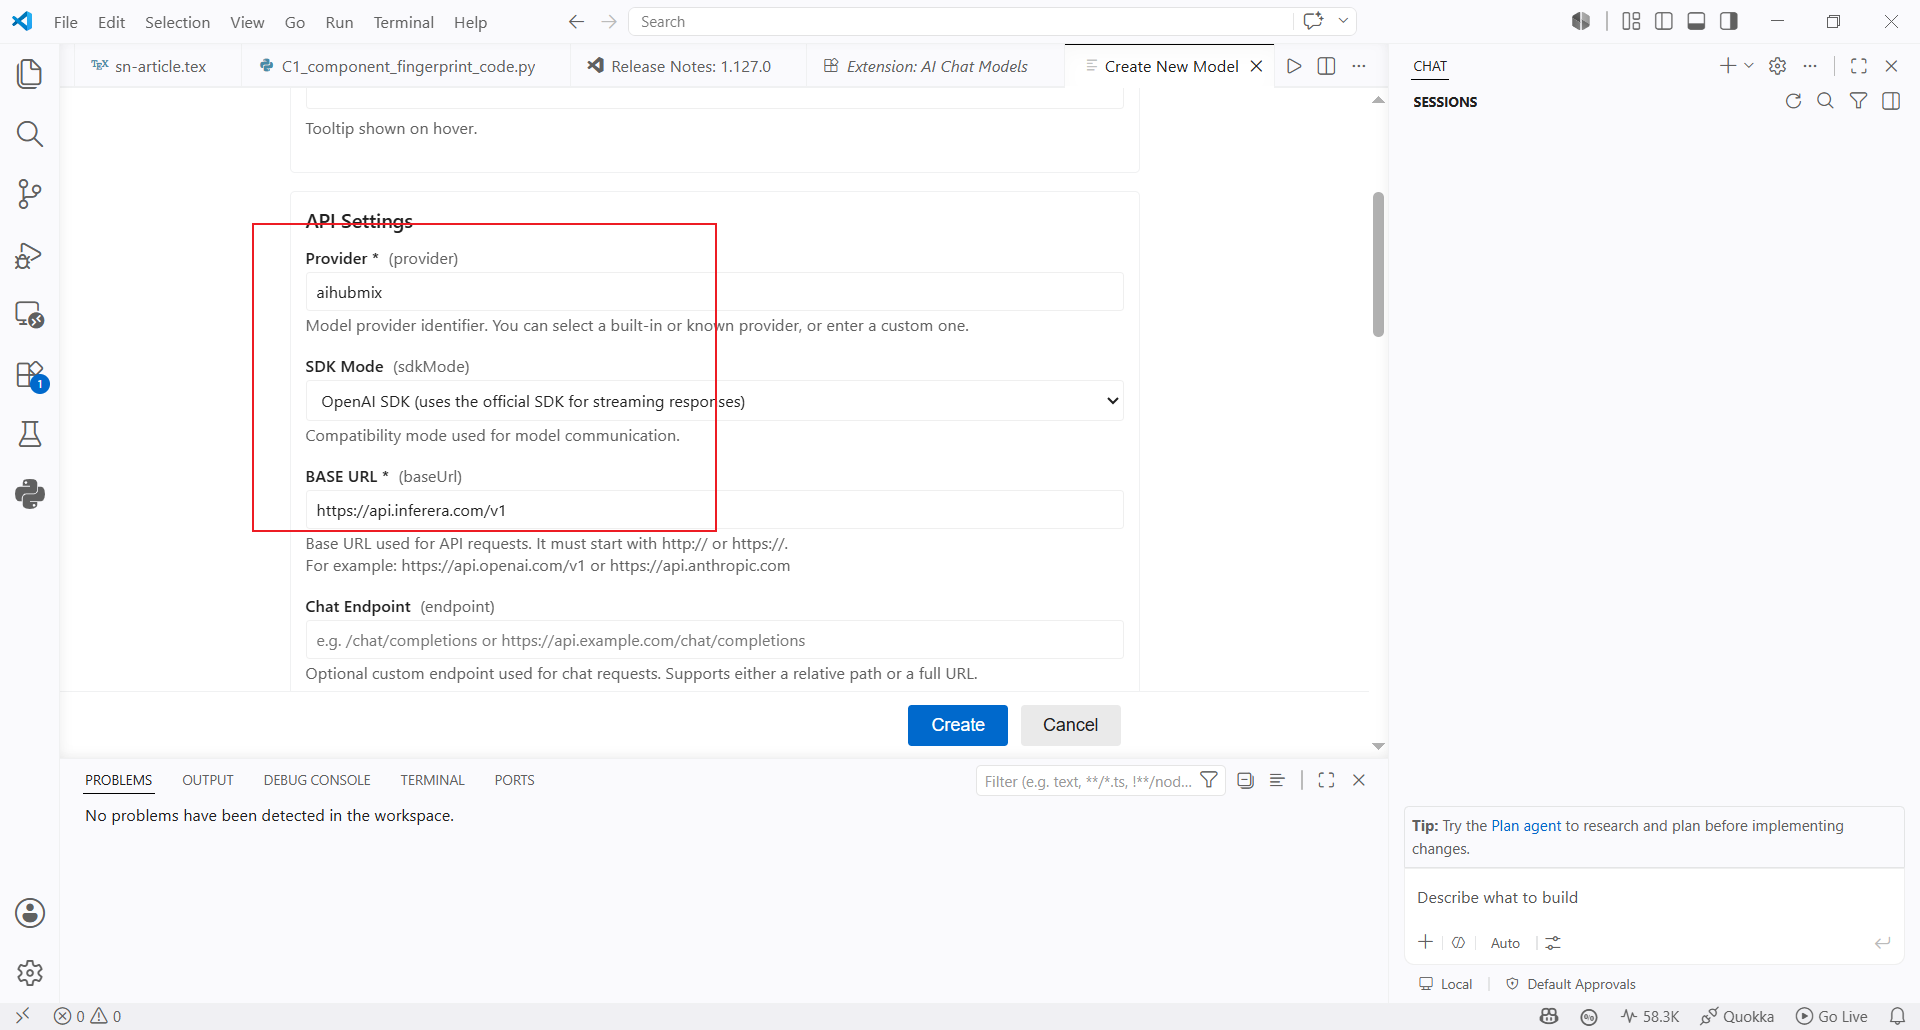Click Collapse All icon in Problems panel
The width and height of the screenshot is (1920, 1030).
point(1245,781)
